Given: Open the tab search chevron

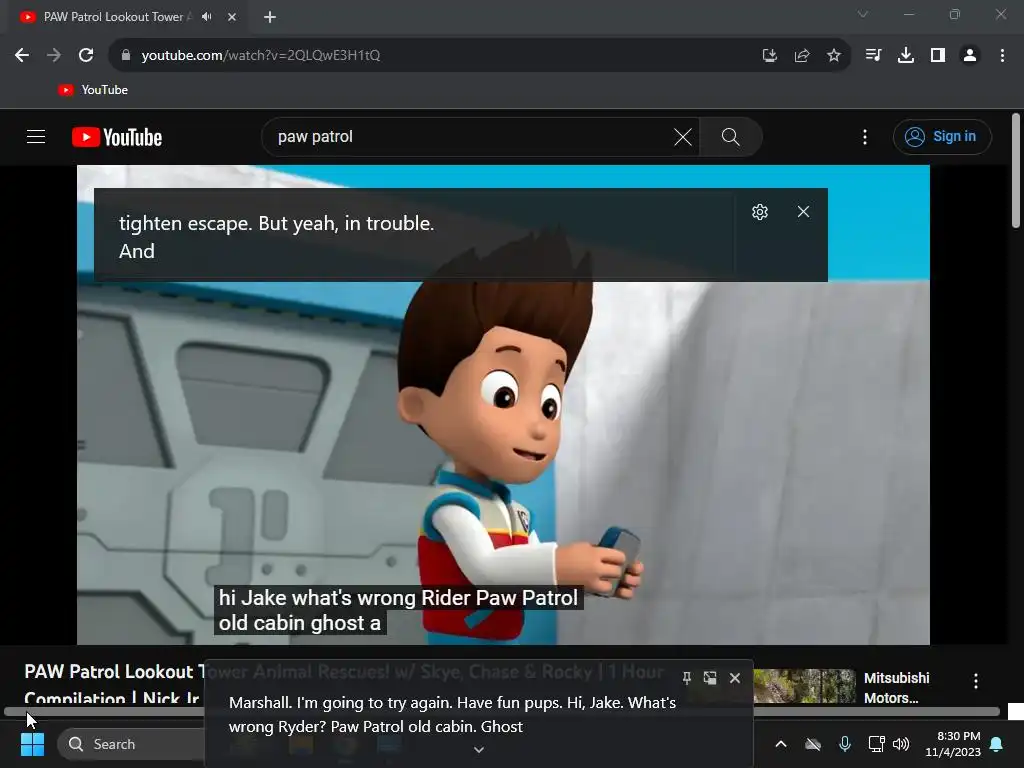Looking at the screenshot, I should click(x=863, y=14).
